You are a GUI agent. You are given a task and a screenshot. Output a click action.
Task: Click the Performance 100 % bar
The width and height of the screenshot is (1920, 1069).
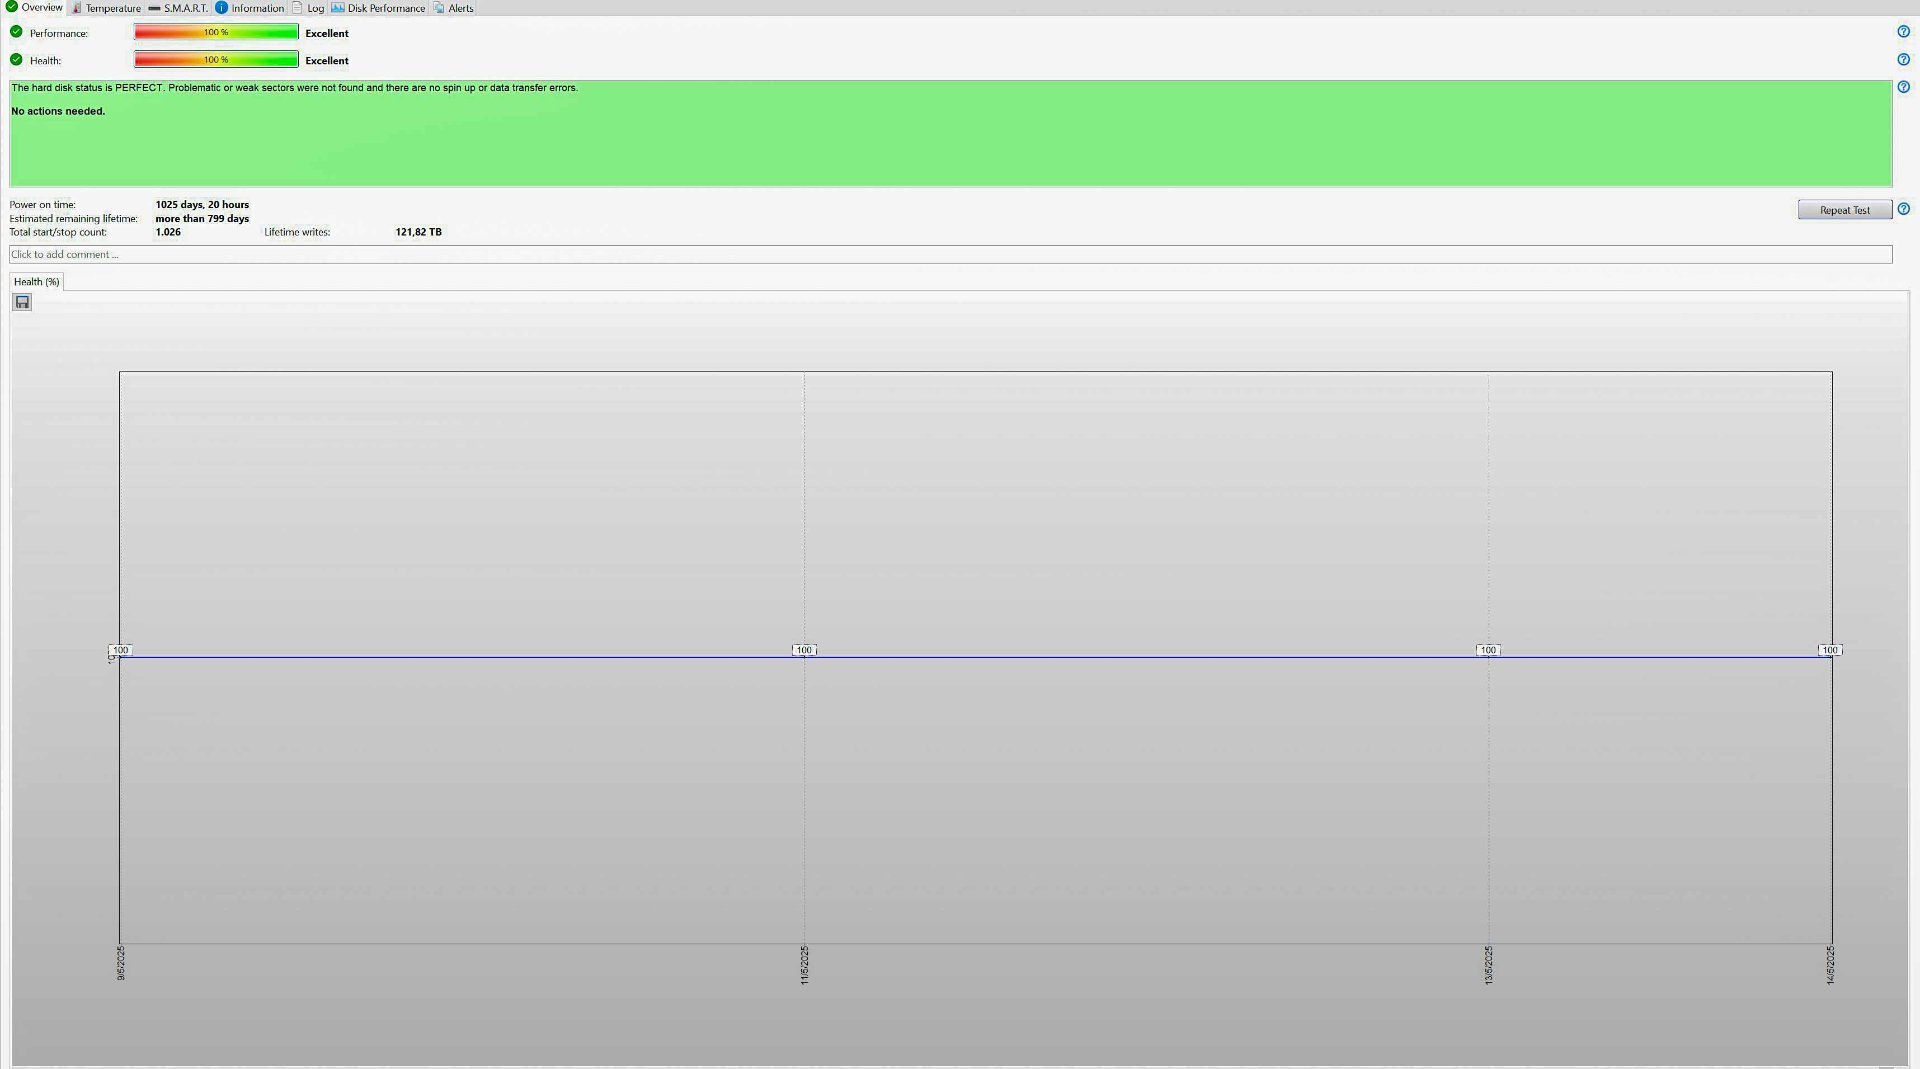[x=216, y=33]
